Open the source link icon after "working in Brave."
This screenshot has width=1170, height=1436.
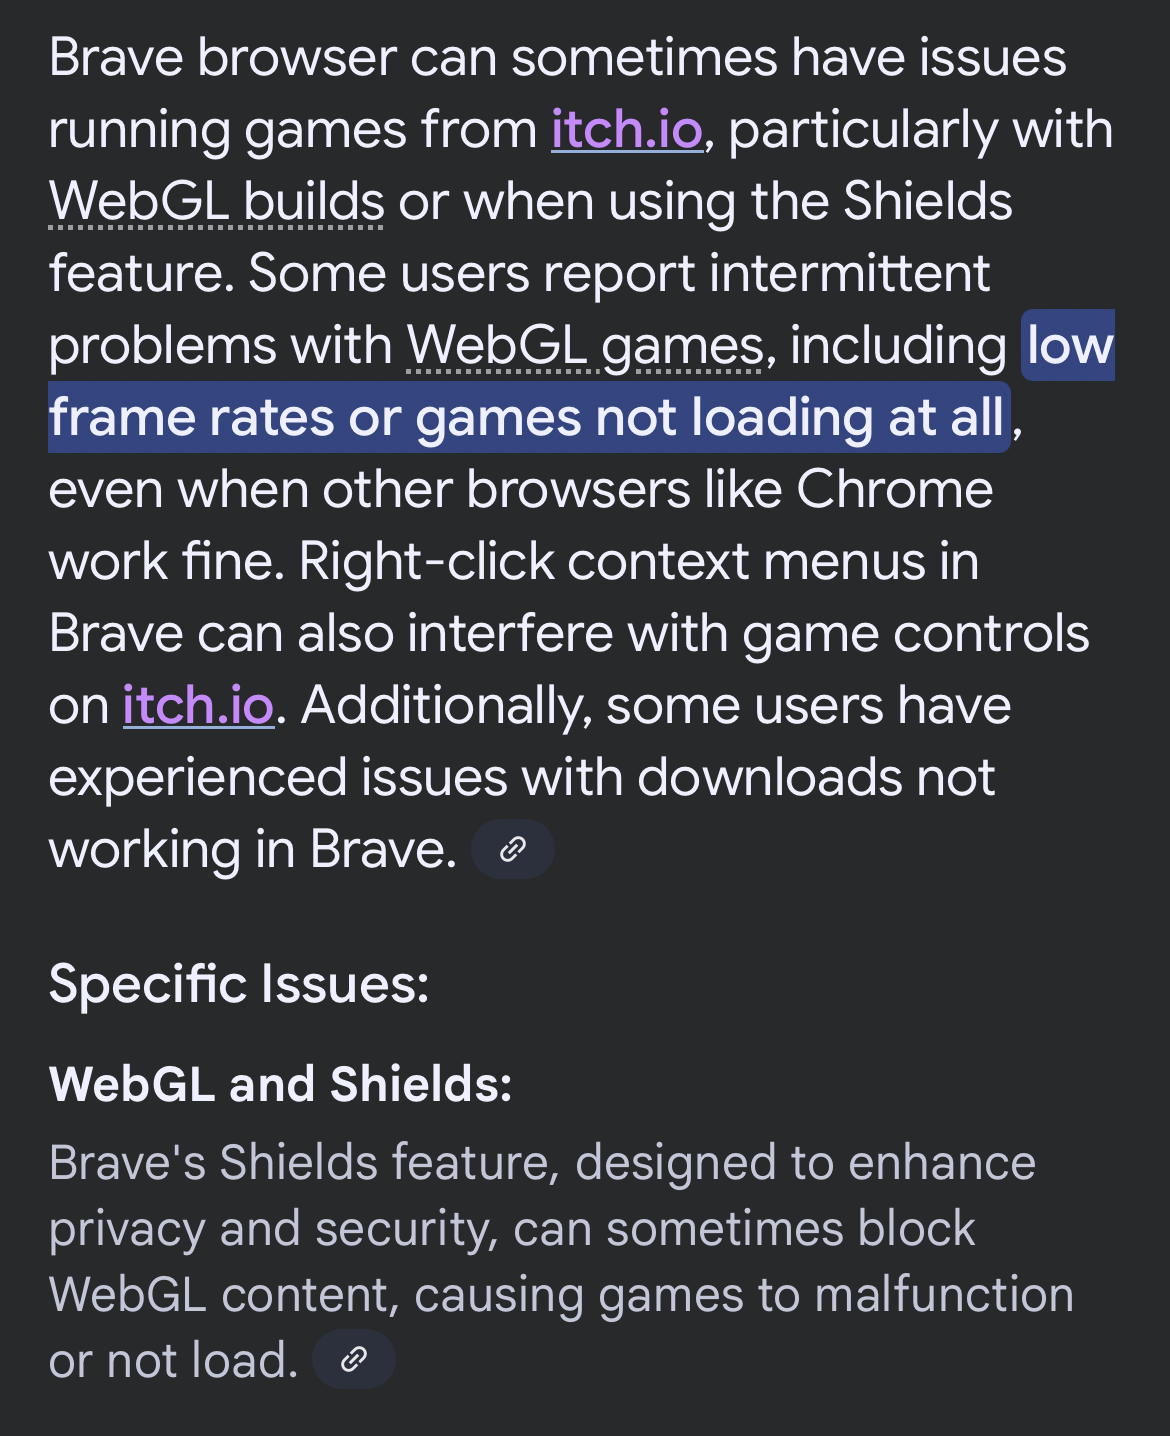coord(512,850)
